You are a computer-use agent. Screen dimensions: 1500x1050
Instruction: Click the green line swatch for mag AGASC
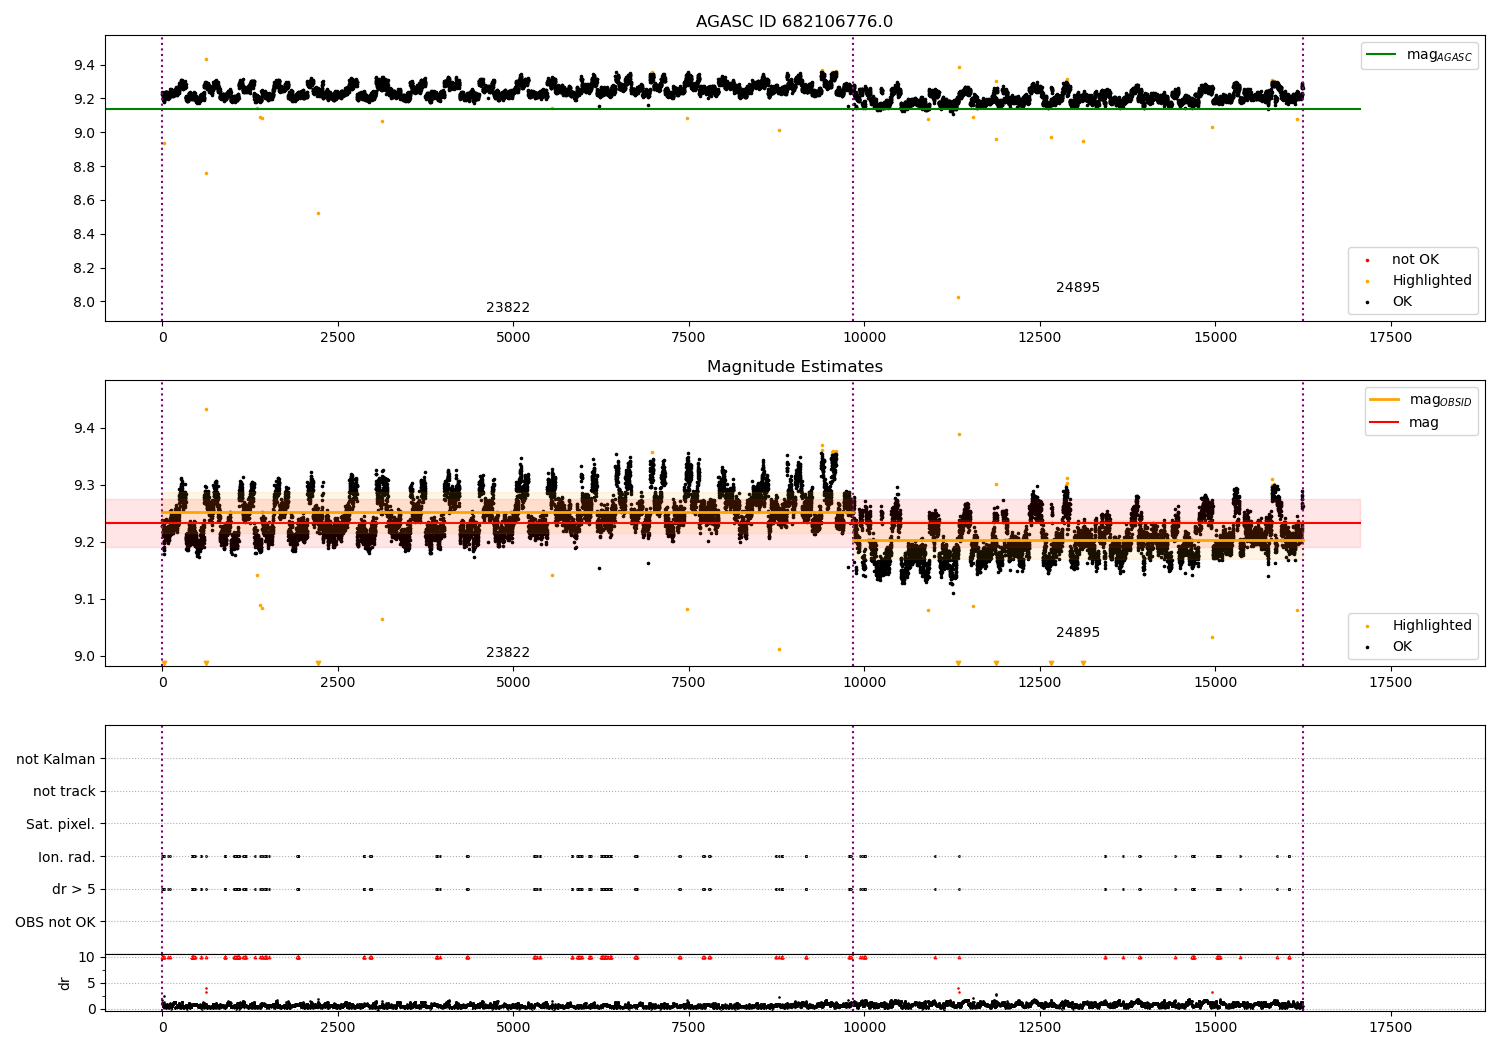1382,55
